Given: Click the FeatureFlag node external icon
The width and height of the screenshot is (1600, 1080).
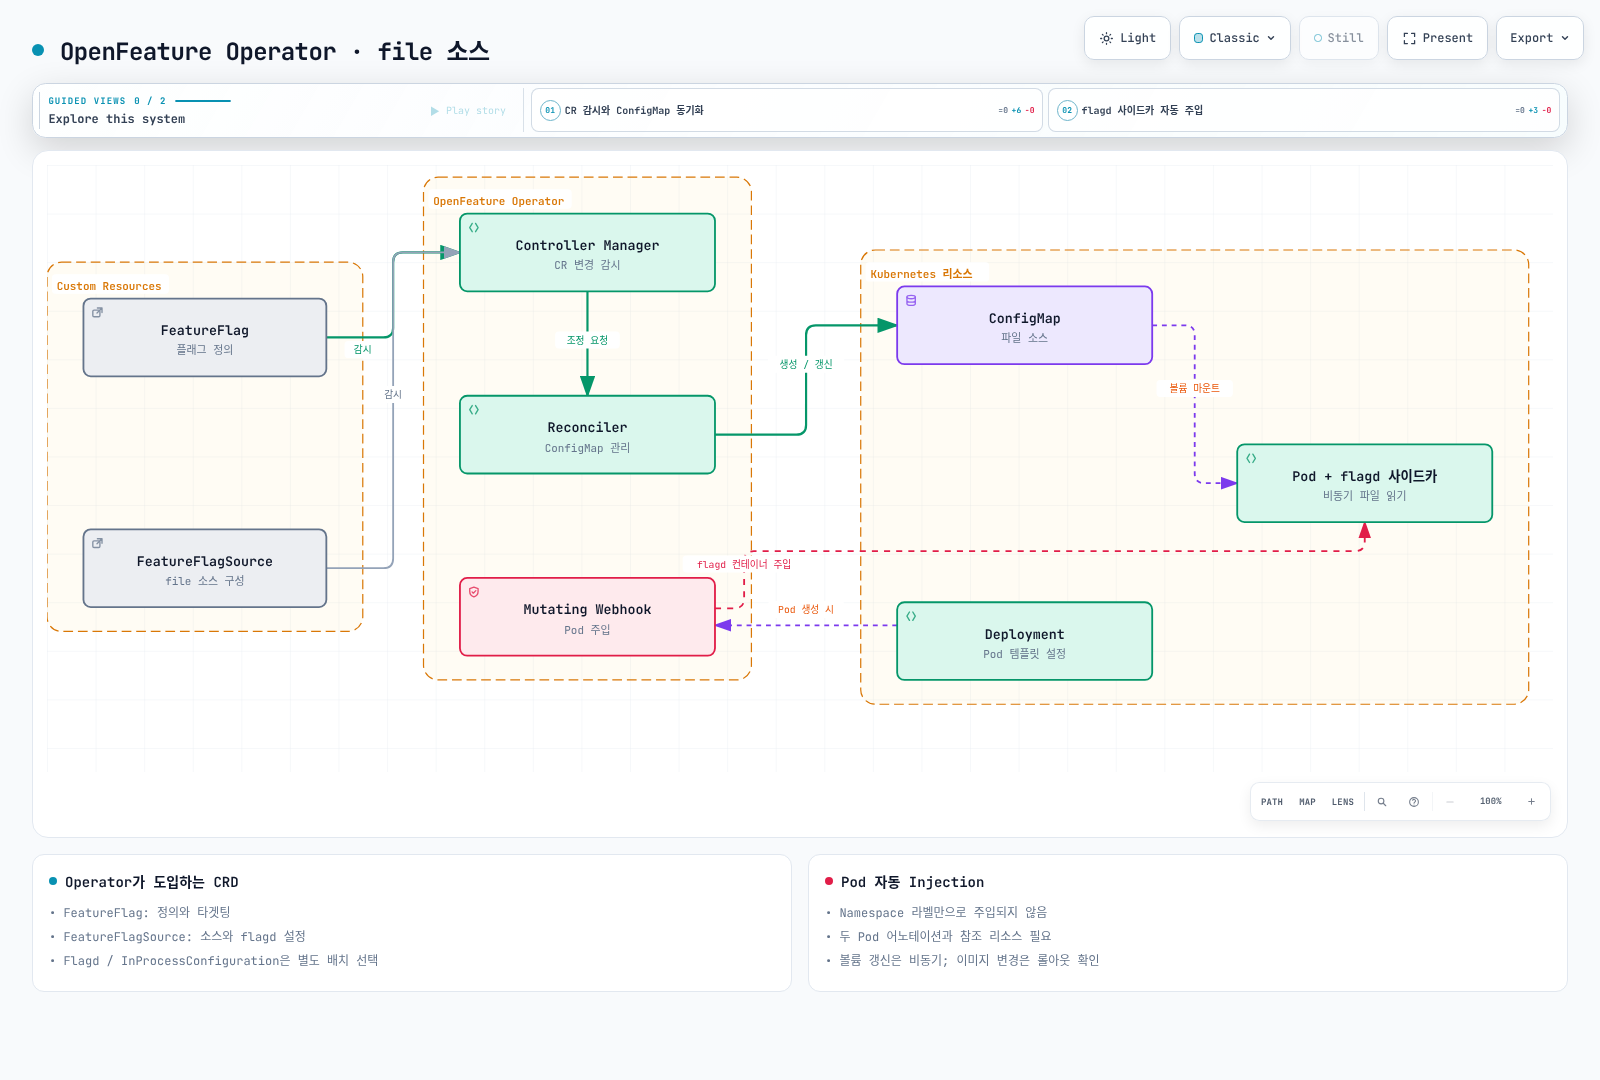Looking at the screenshot, I should (97, 313).
